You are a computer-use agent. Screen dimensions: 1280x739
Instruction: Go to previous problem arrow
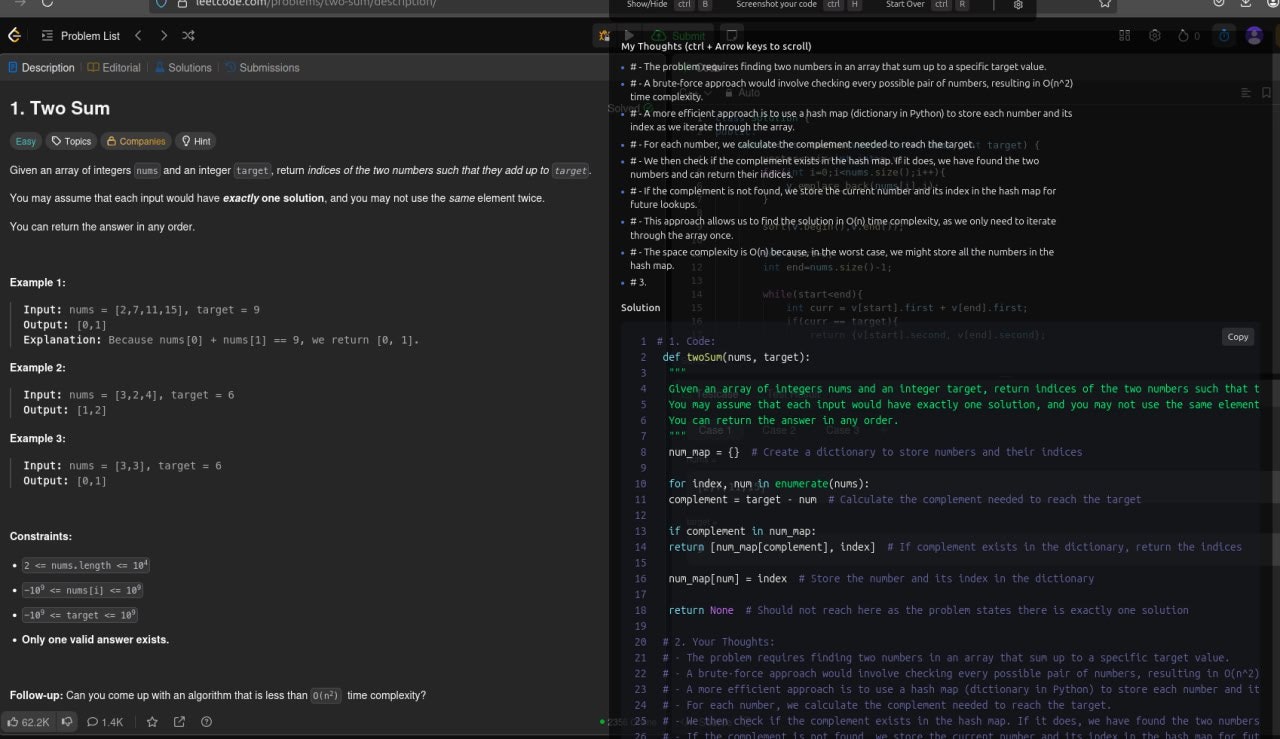(x=138, y=36)
